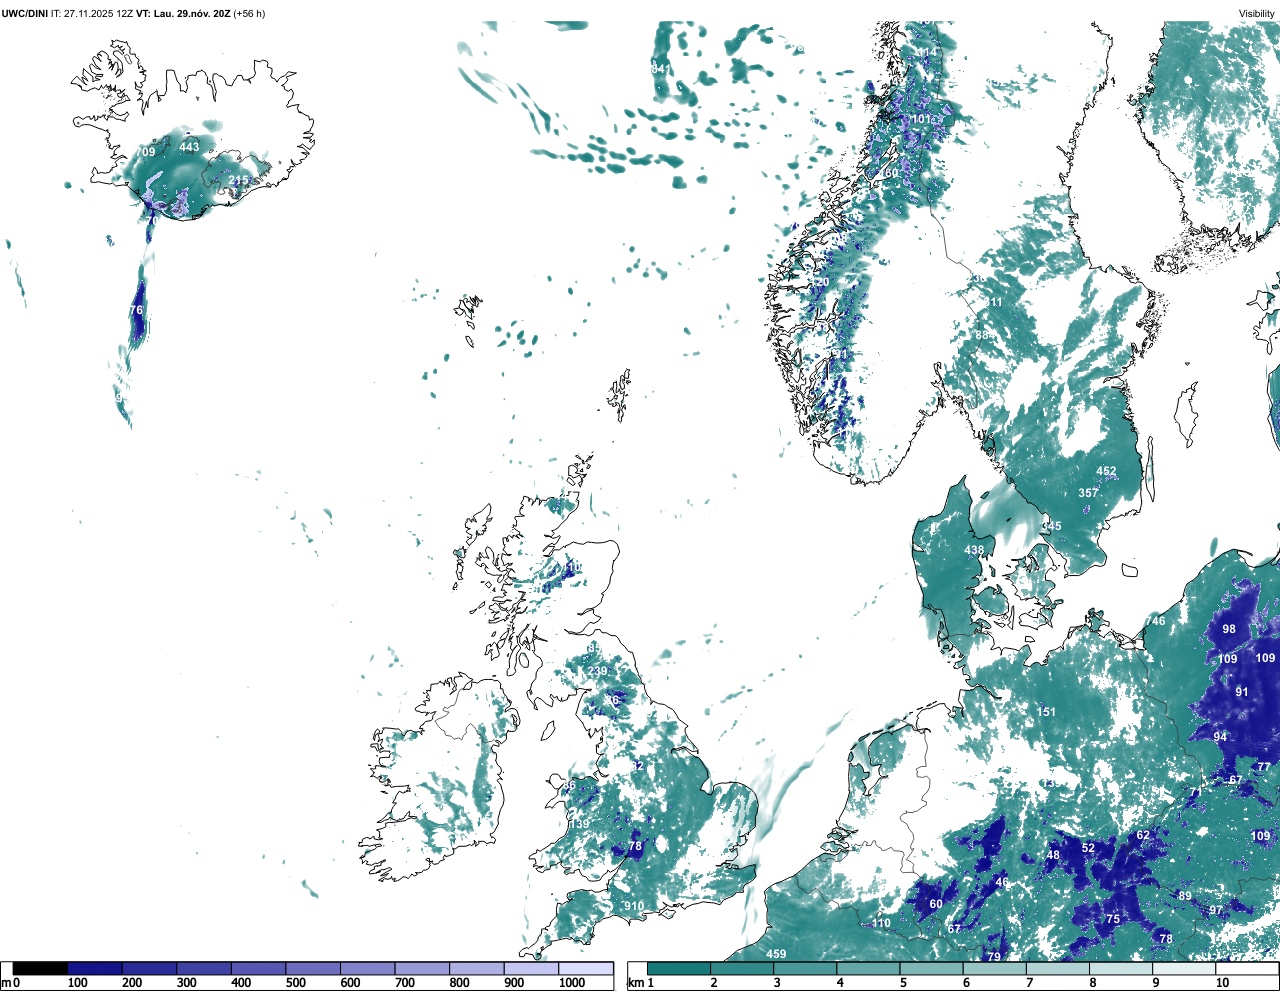Screen dimensions: 1280x991
Task: Click the '(+56 h)' forecast offset text
Action: point(249,13)
